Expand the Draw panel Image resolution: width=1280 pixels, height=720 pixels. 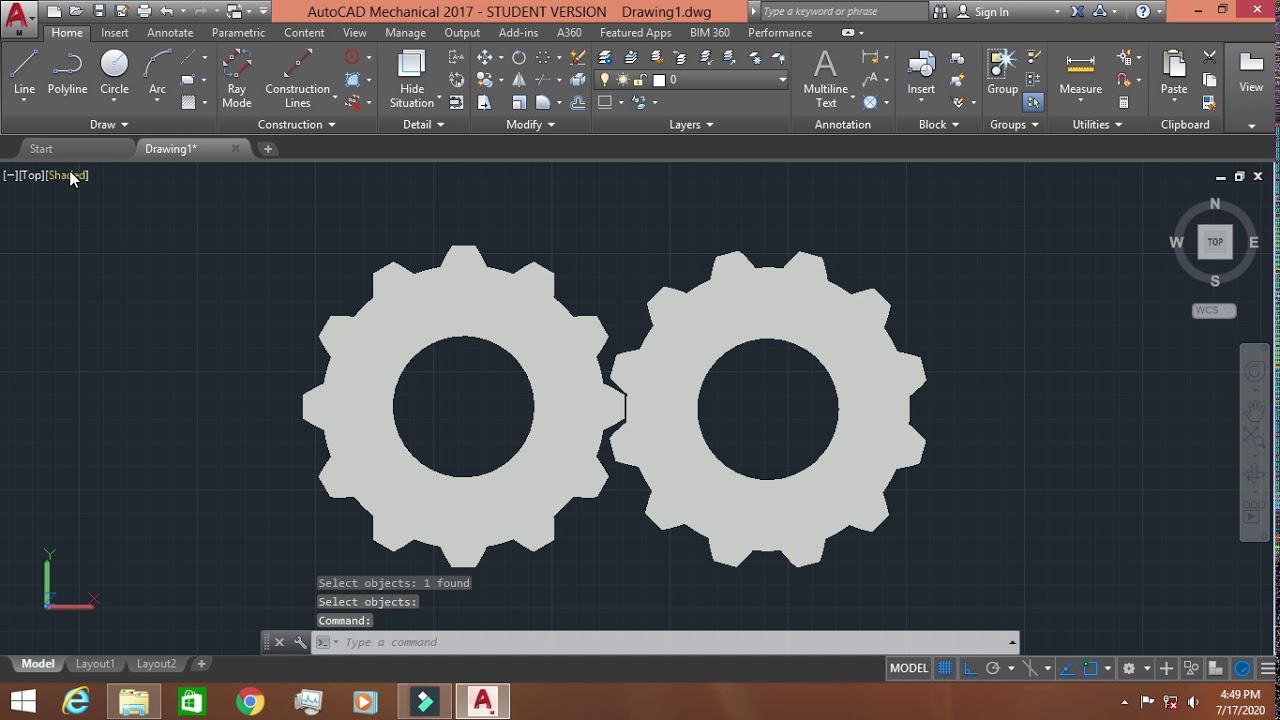(x=109, y=125)
